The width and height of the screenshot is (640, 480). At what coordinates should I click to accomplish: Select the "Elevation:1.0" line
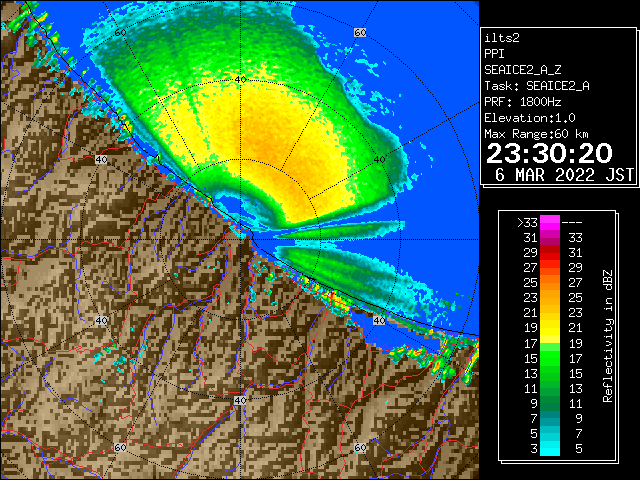pos(530,118)
